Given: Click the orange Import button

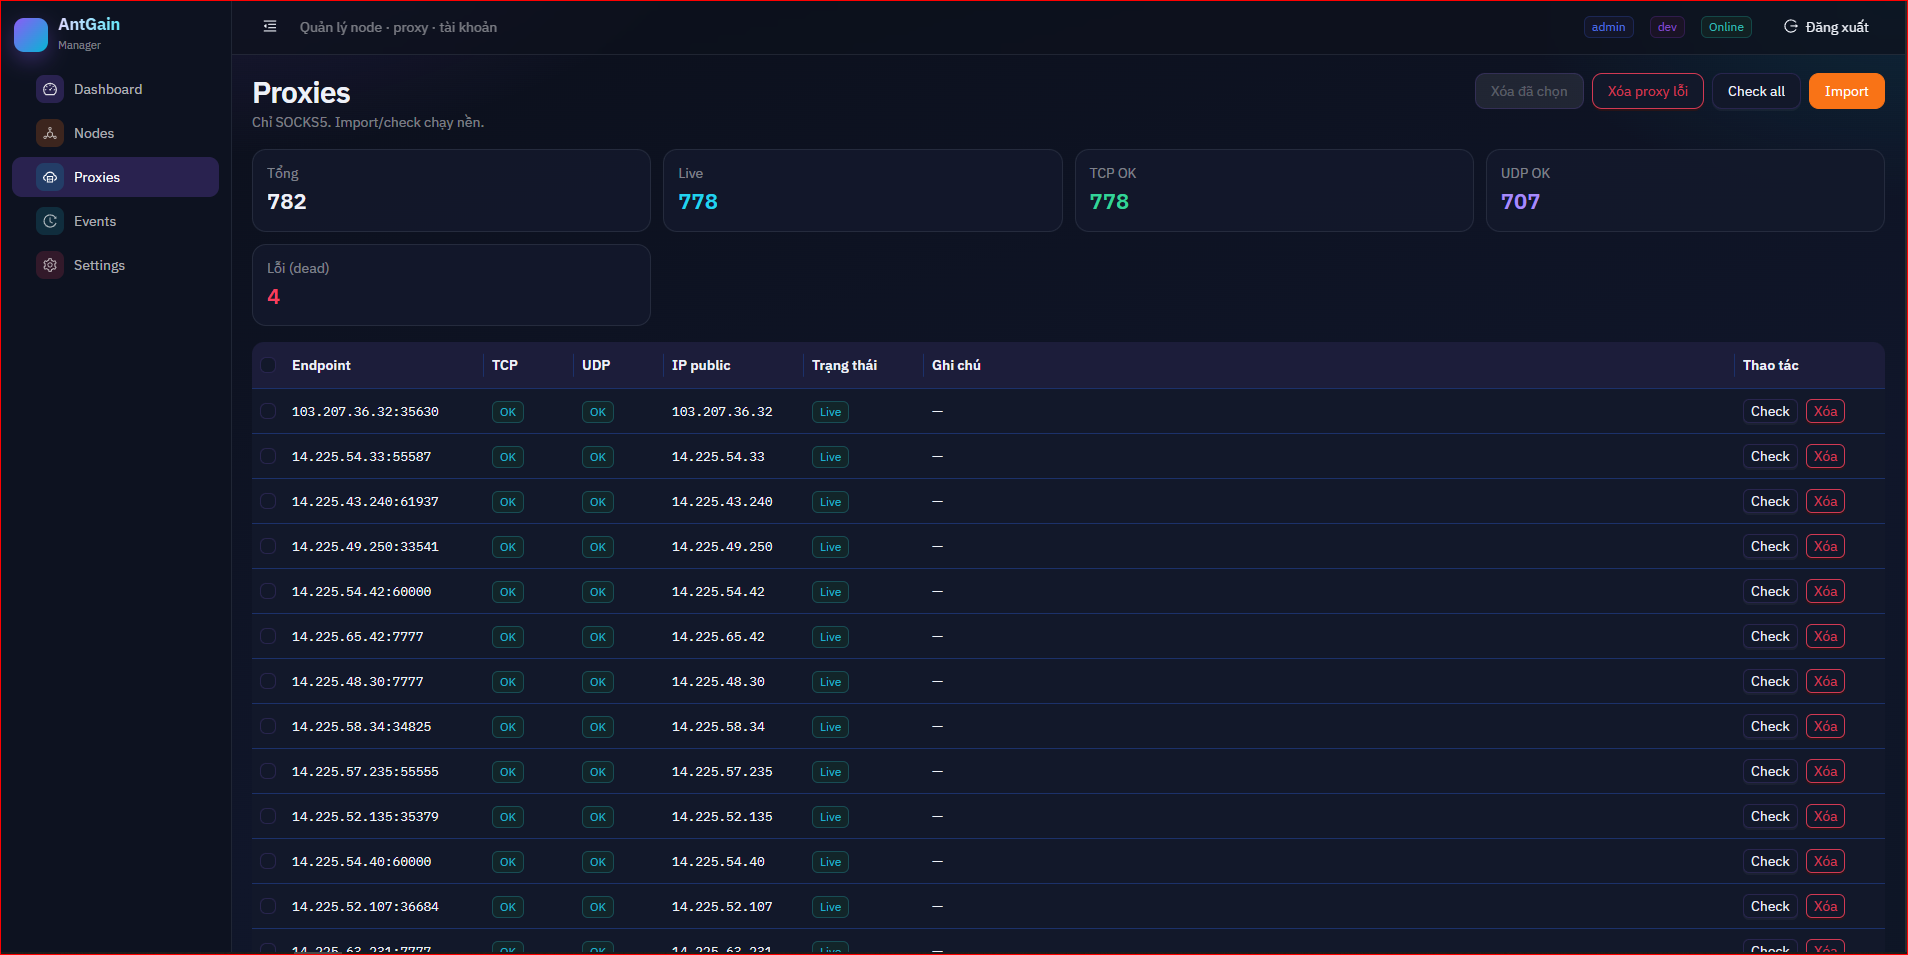Looking at the screenshot, I should (1846, 91).
